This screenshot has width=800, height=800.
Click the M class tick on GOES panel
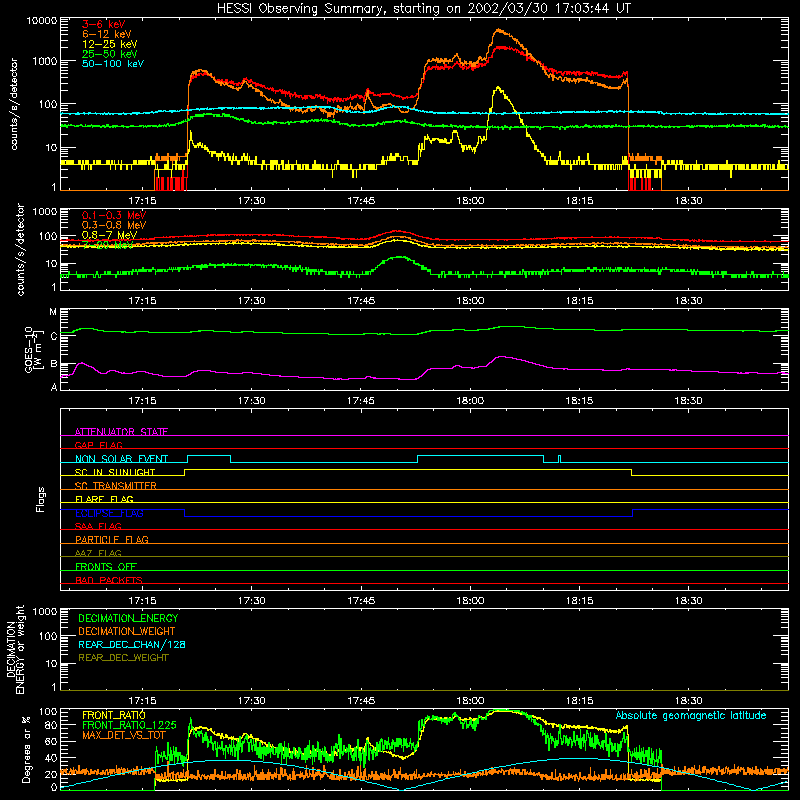point(53,312)
